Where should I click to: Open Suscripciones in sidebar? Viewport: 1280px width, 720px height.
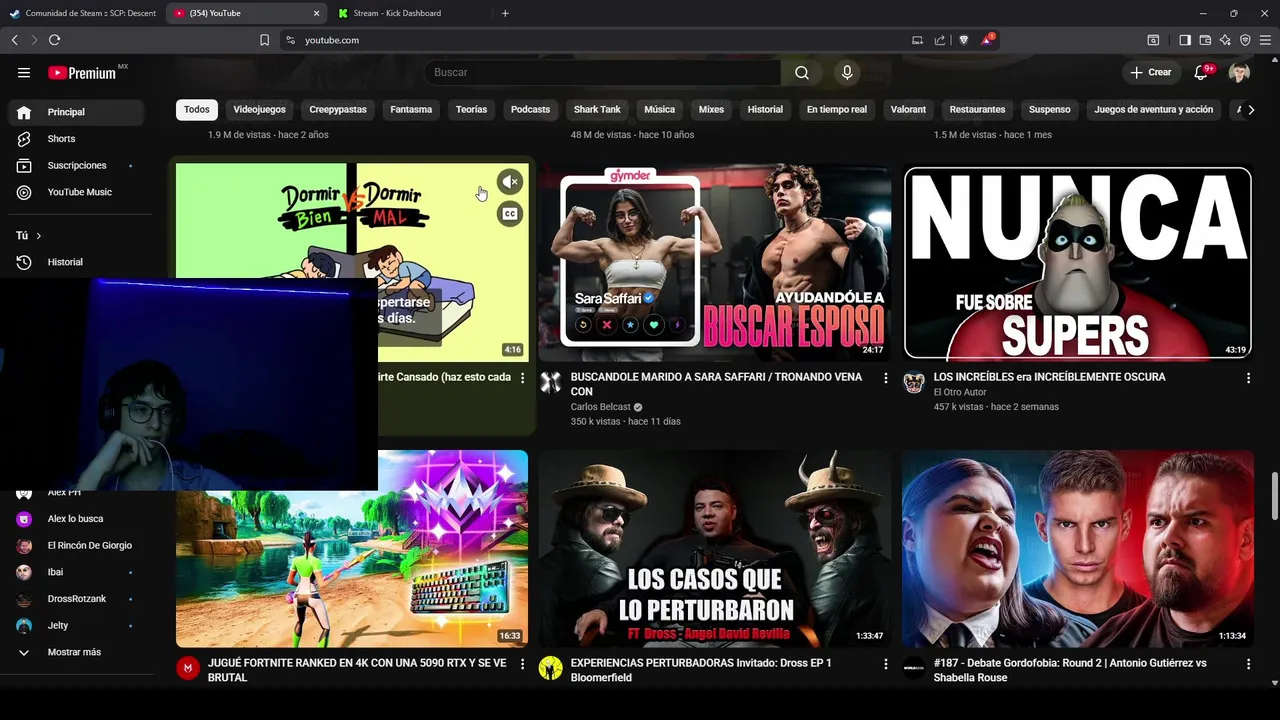76,165
